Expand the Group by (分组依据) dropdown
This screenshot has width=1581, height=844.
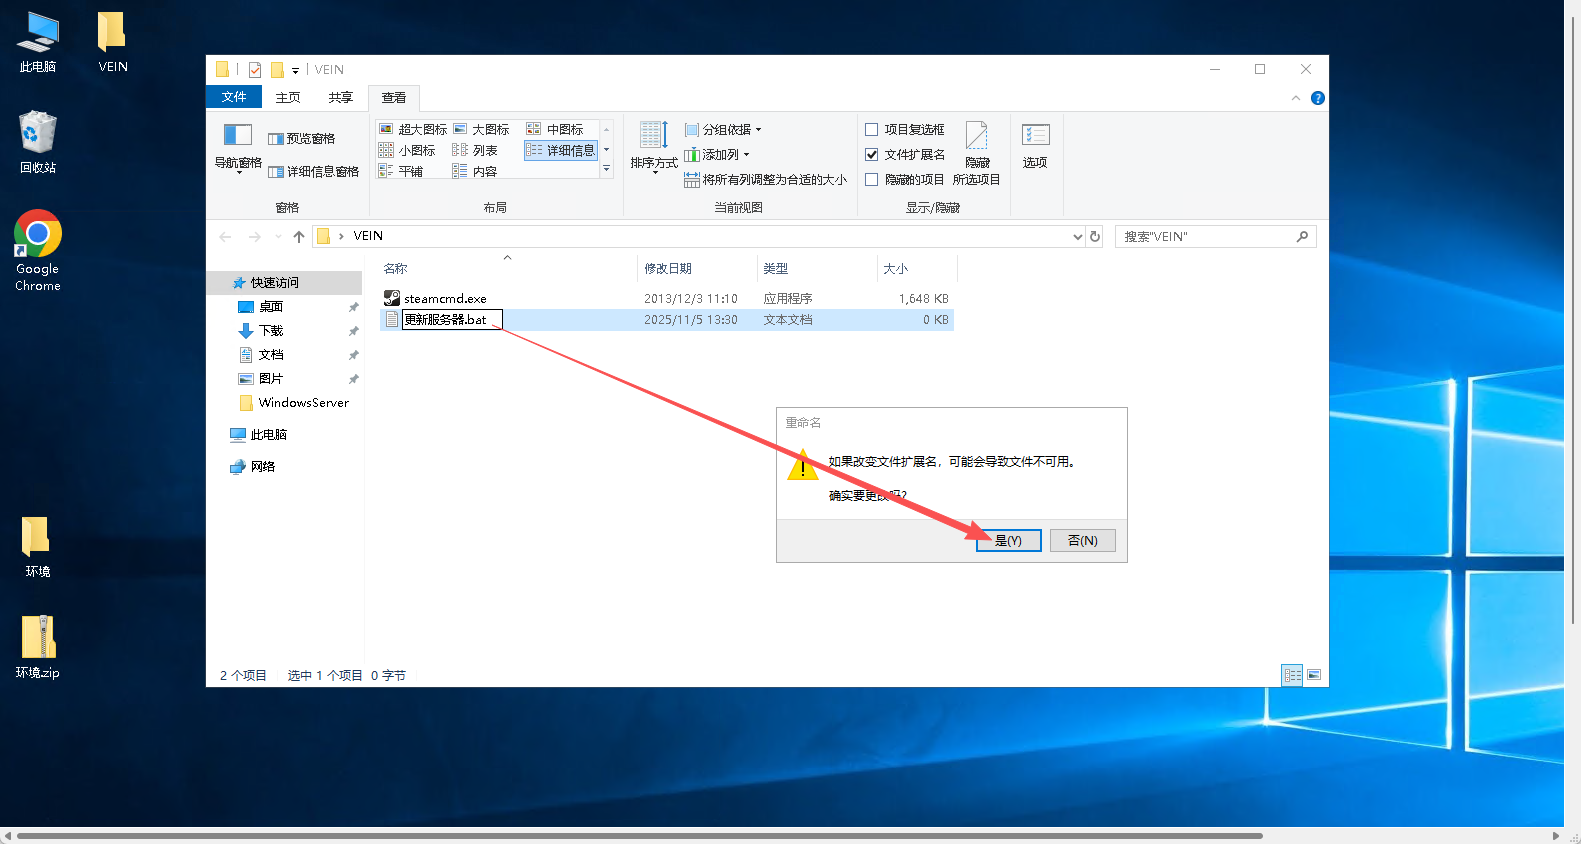click(724, 130)
